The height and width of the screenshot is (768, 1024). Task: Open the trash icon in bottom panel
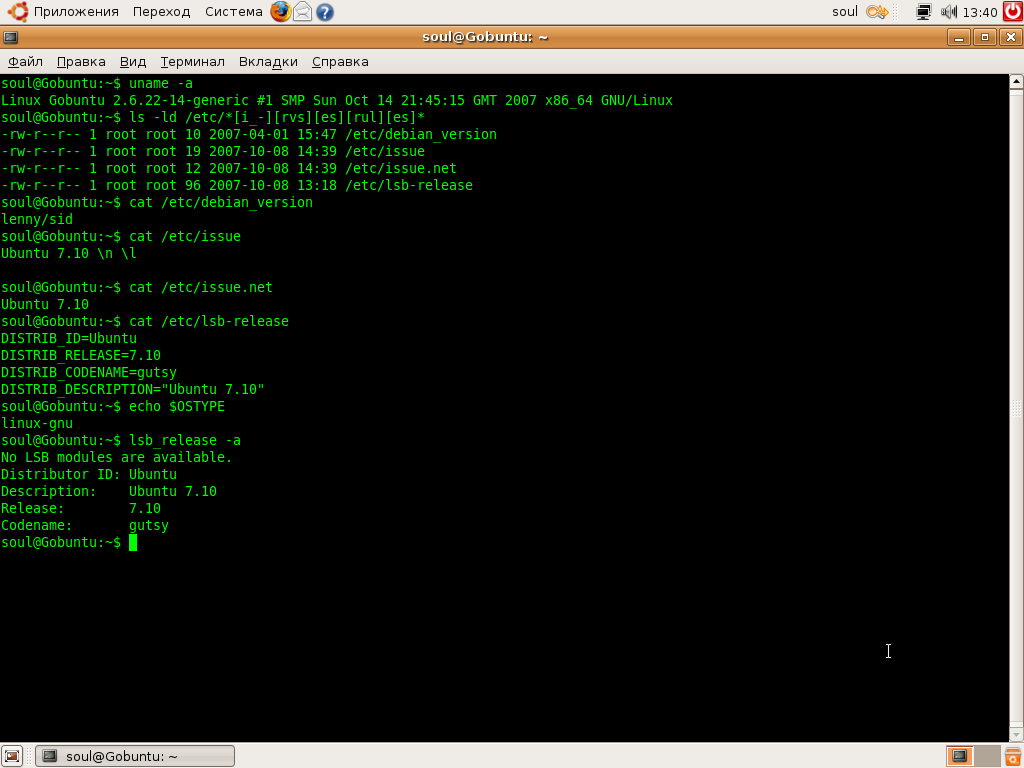tap(1013, 756)
